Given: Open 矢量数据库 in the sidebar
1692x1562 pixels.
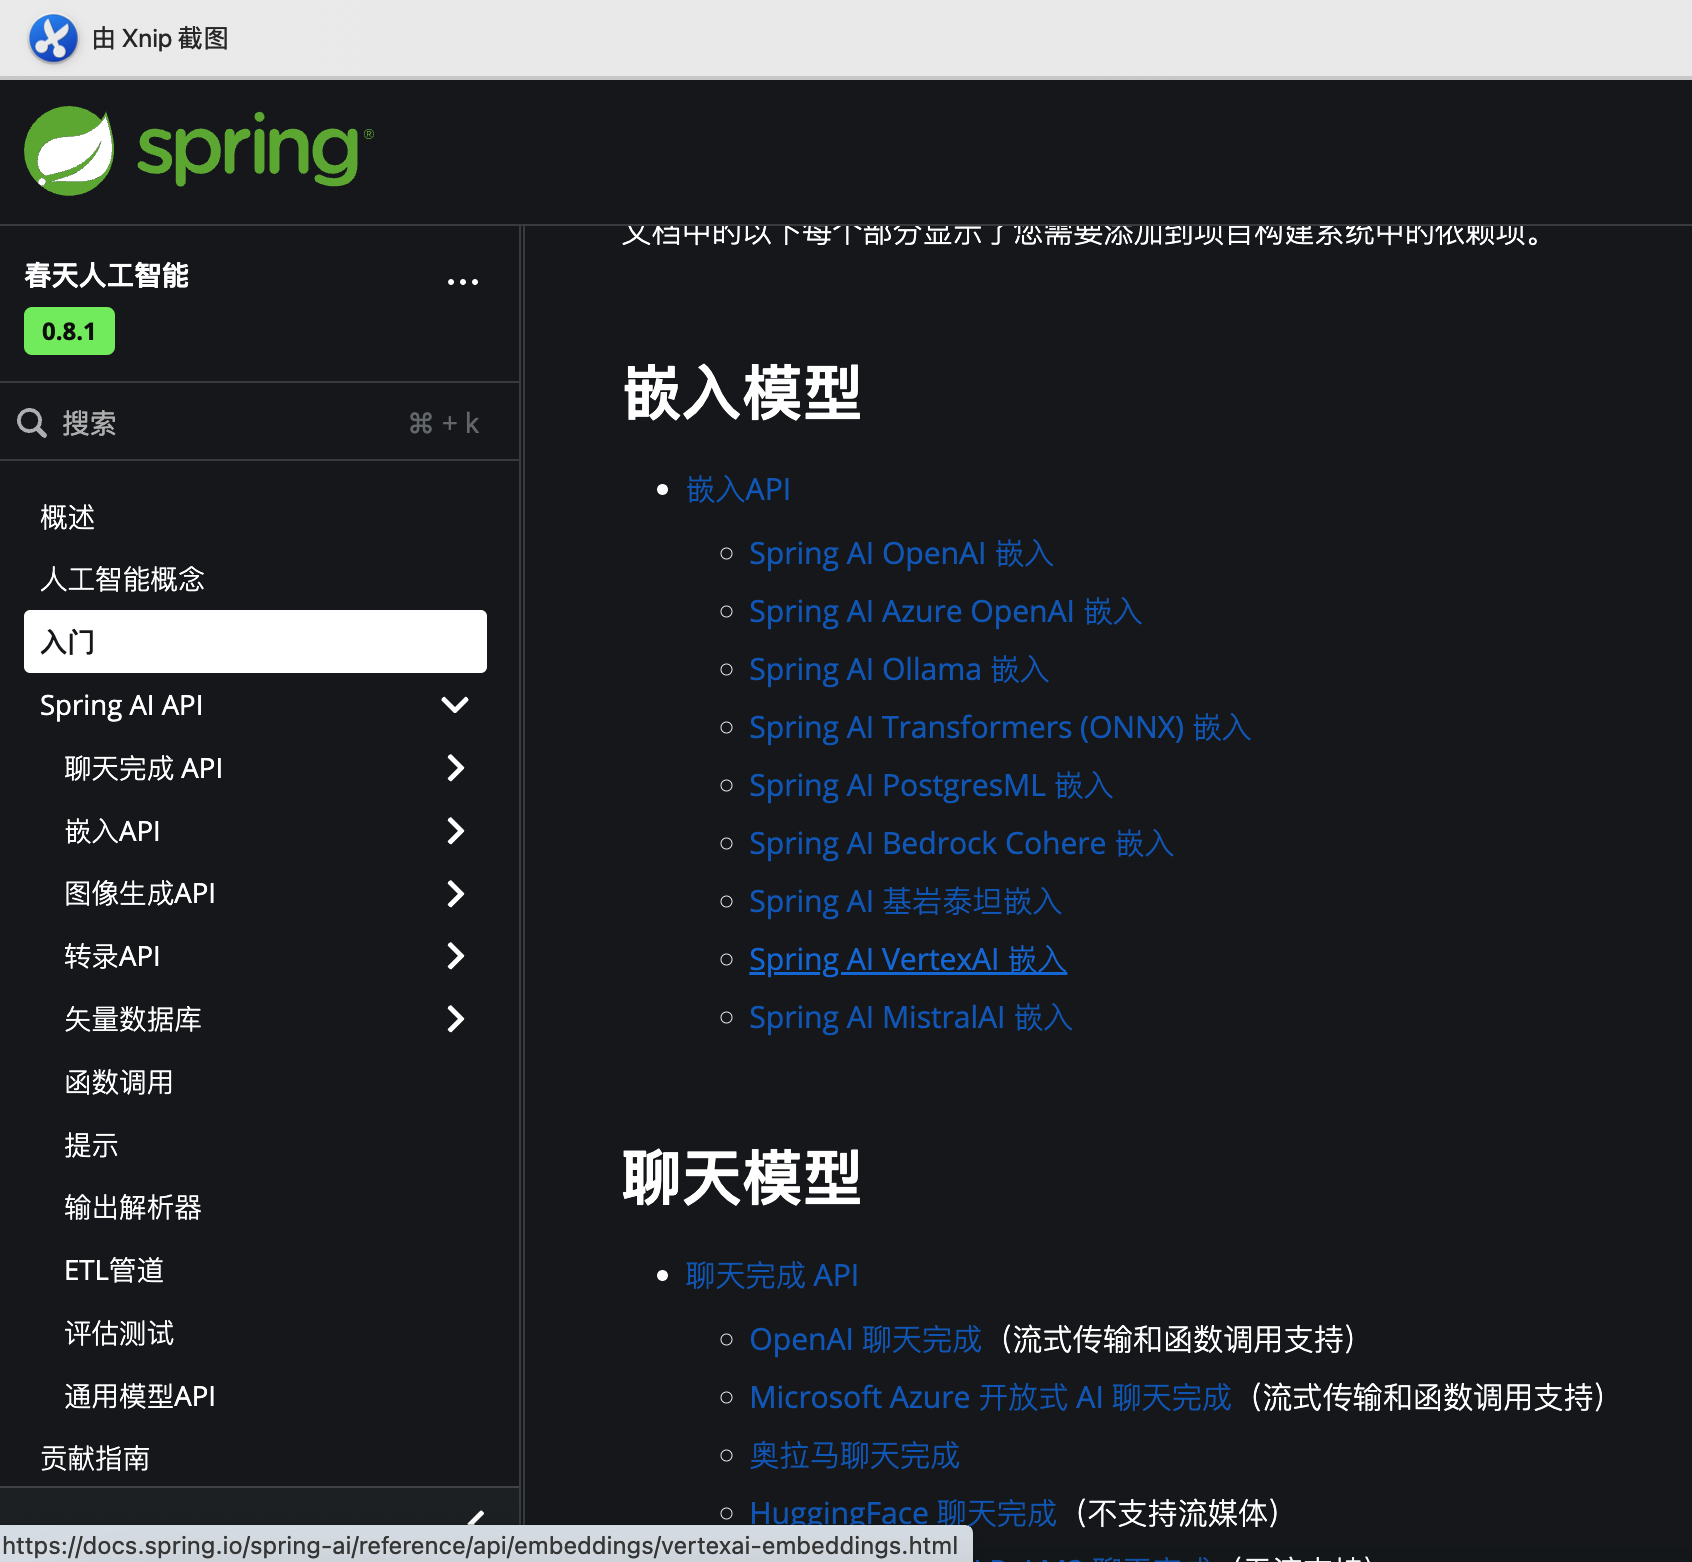Looking at the screenshot, I should point(133,1019).
